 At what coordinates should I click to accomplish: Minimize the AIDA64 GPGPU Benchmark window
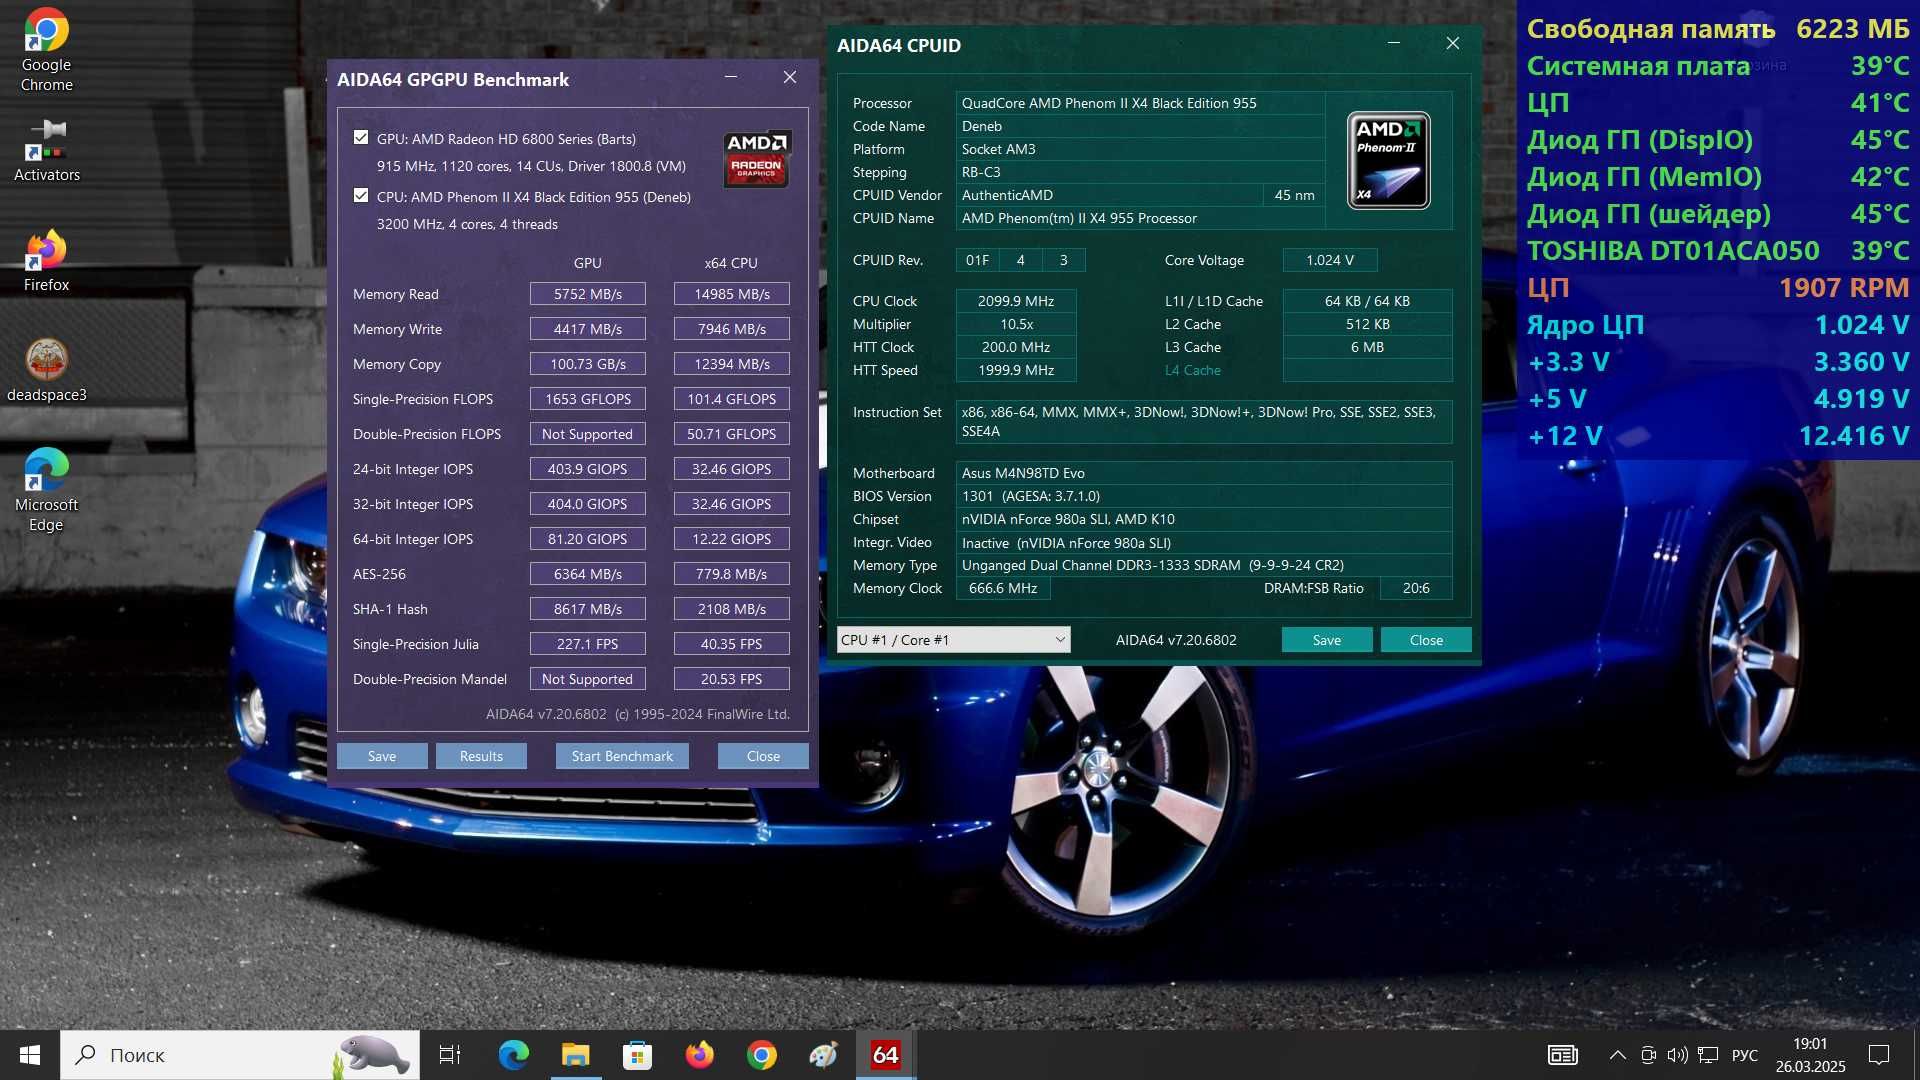[731, 78]
